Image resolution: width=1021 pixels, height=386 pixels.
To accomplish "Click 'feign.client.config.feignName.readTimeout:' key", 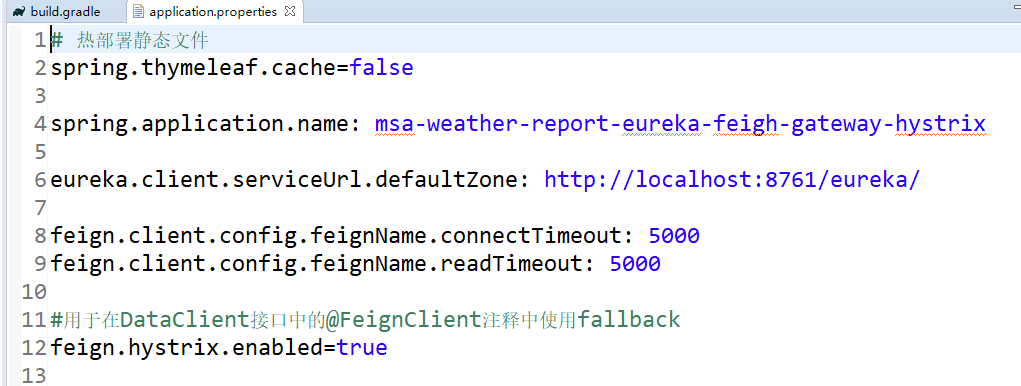I will (323, 264).
